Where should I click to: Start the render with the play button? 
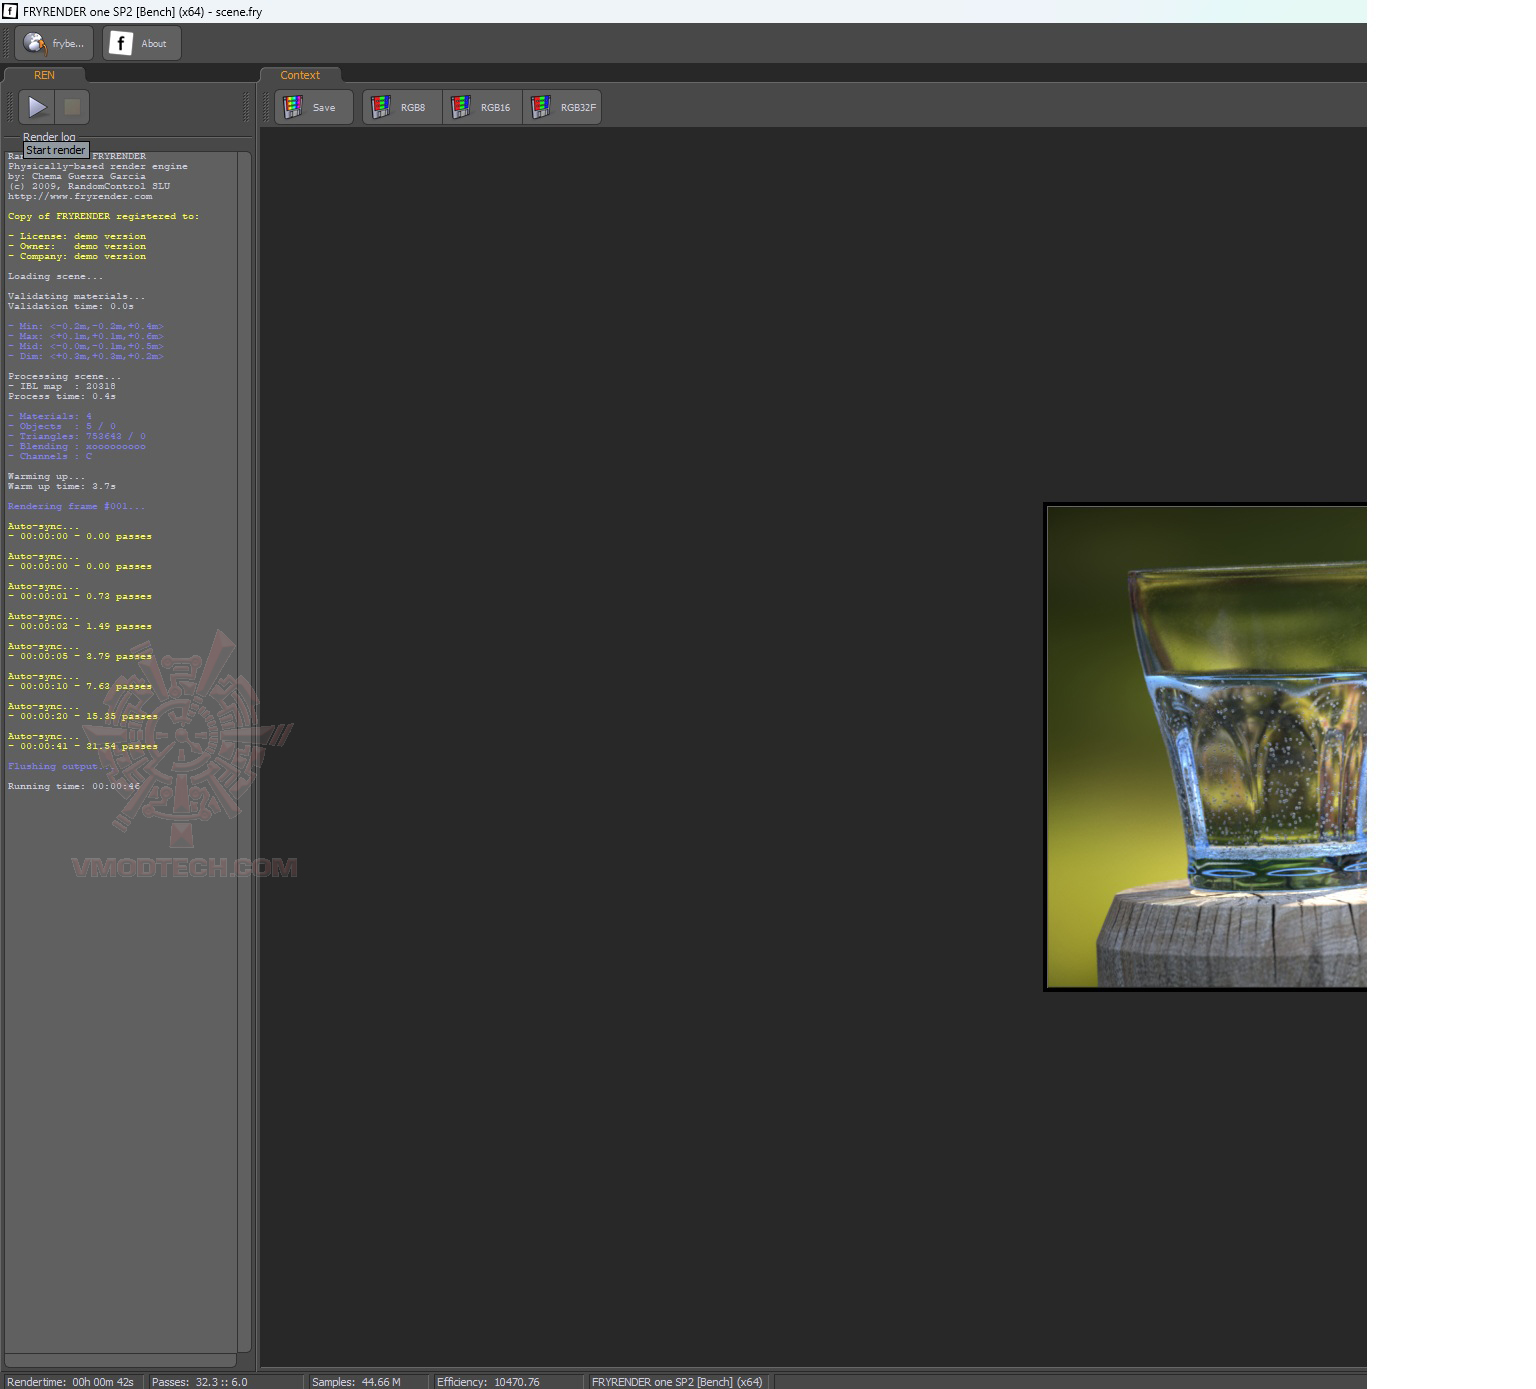(x=37, y=107)
